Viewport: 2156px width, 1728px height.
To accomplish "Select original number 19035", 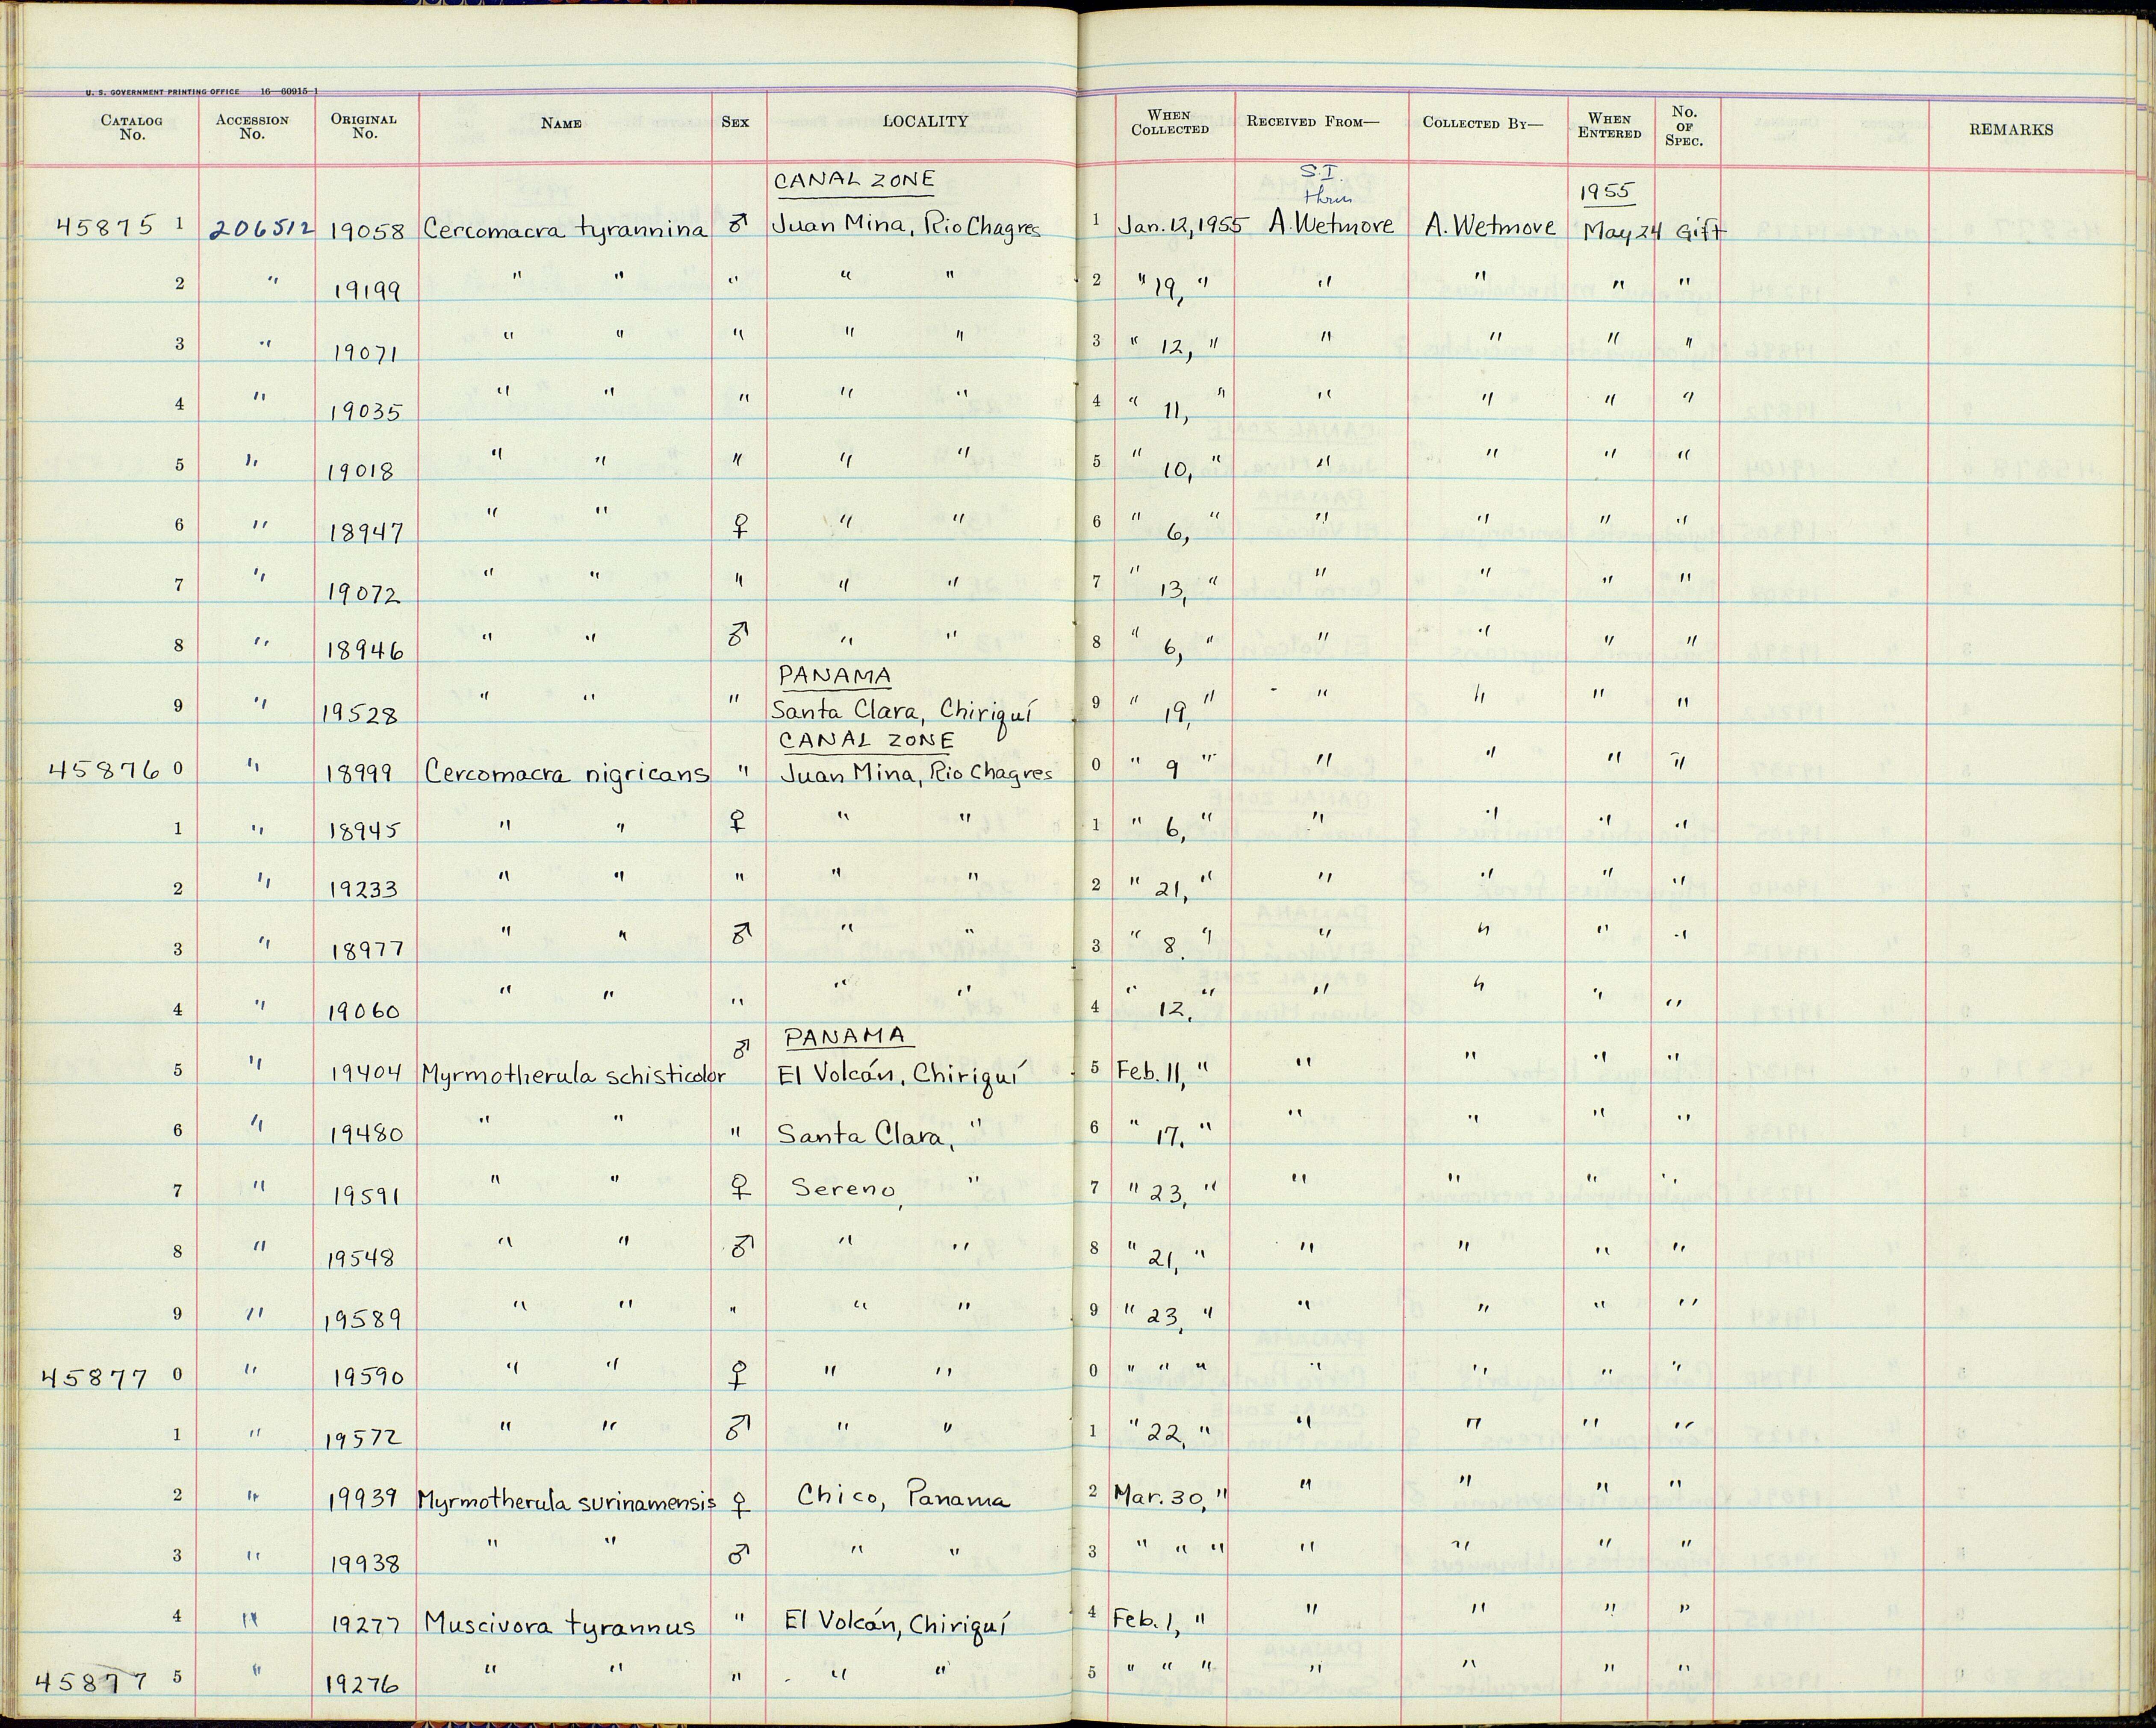I will pyautogui.click(x=366, y=412).
